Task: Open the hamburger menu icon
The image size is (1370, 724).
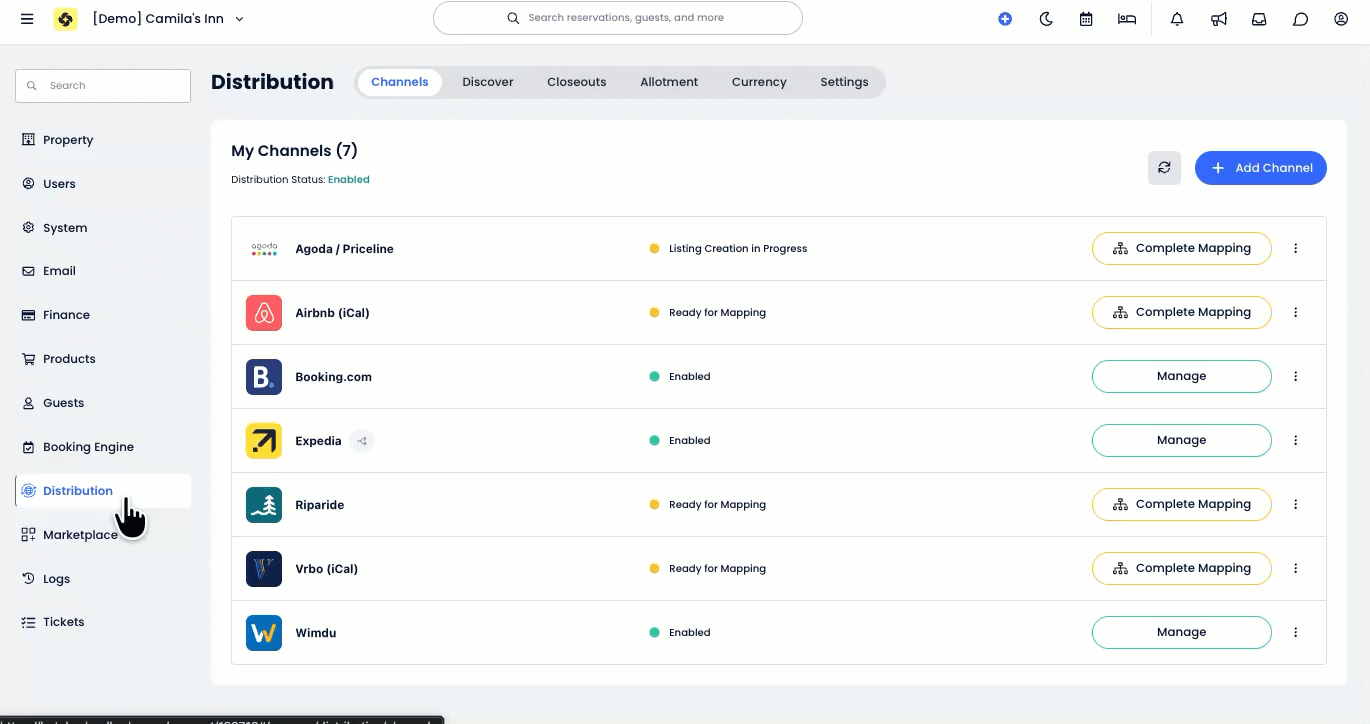Action: (27, 19)
